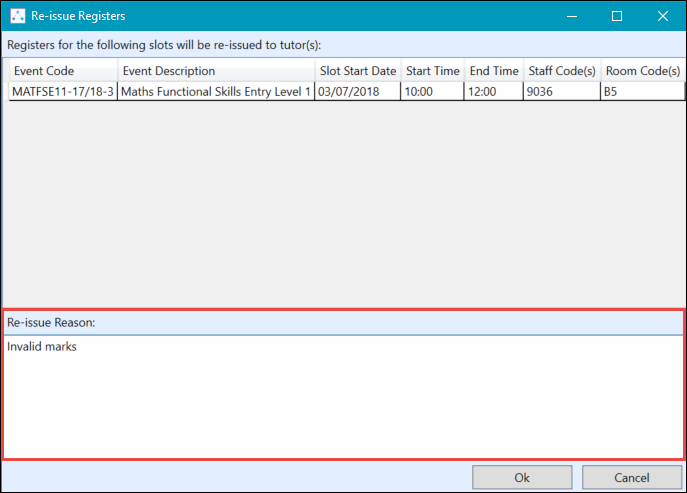This screenshot has height=493, width=687.
Task: Select the room code B5 cell
Action: pos(642,91)
